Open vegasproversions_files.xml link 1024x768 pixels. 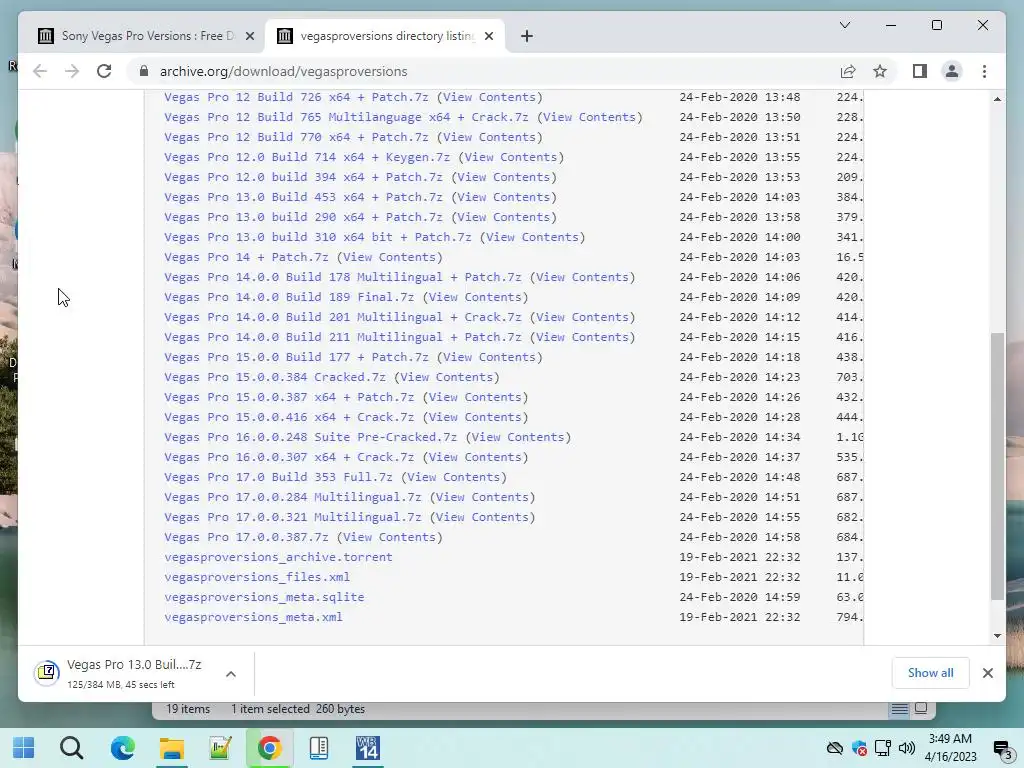tap(257, 577)
